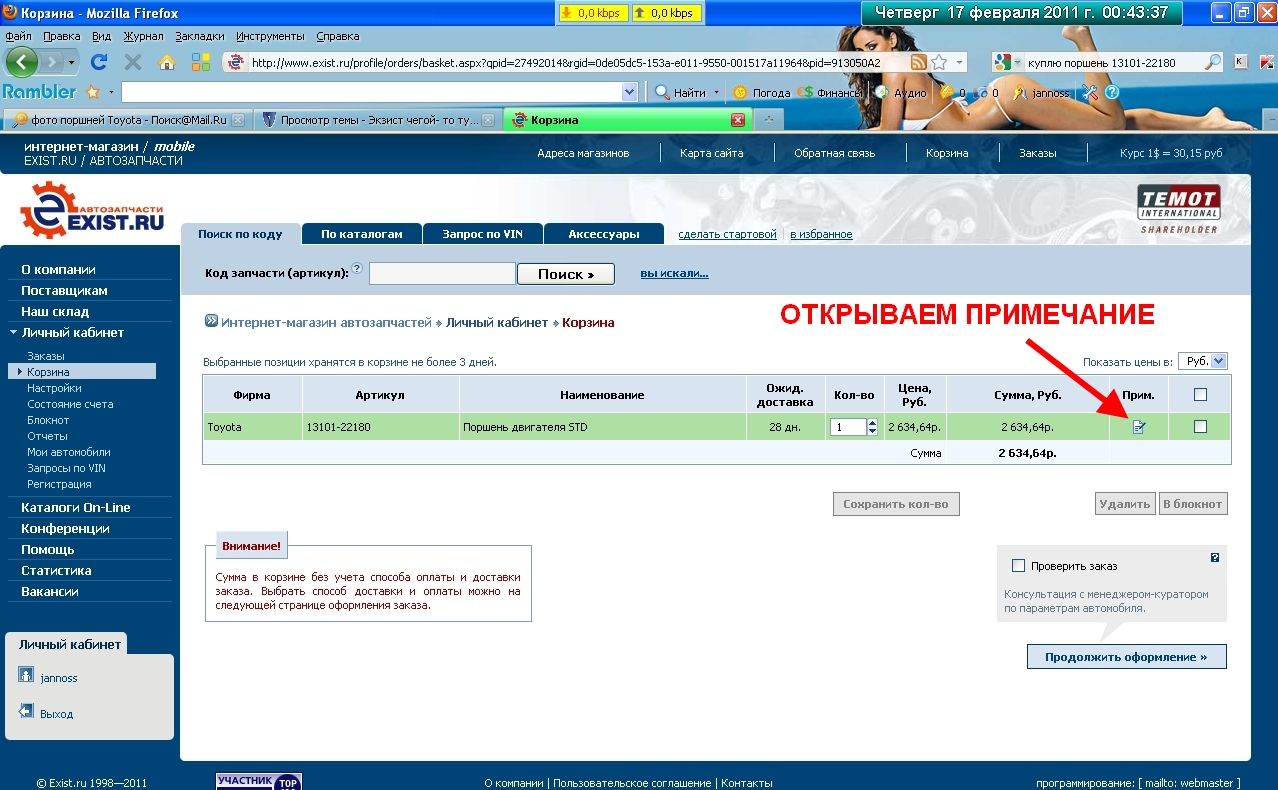Open the вы искали link

tap(674, 273)
